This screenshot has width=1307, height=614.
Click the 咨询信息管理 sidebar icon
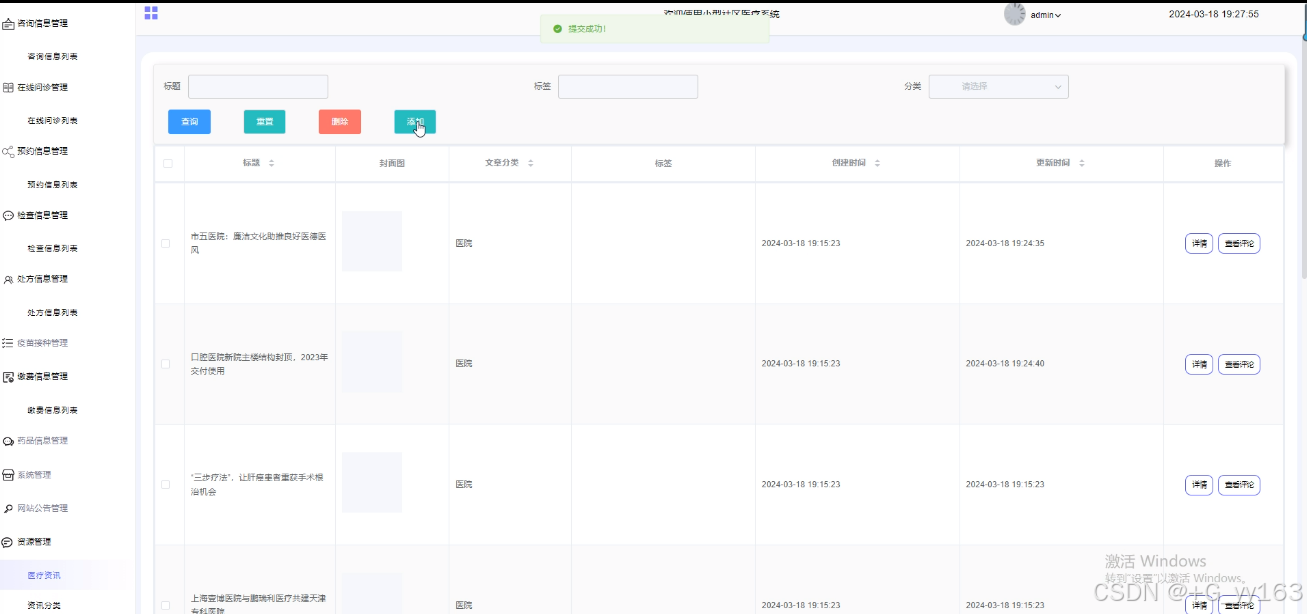[x=8, y=23]
